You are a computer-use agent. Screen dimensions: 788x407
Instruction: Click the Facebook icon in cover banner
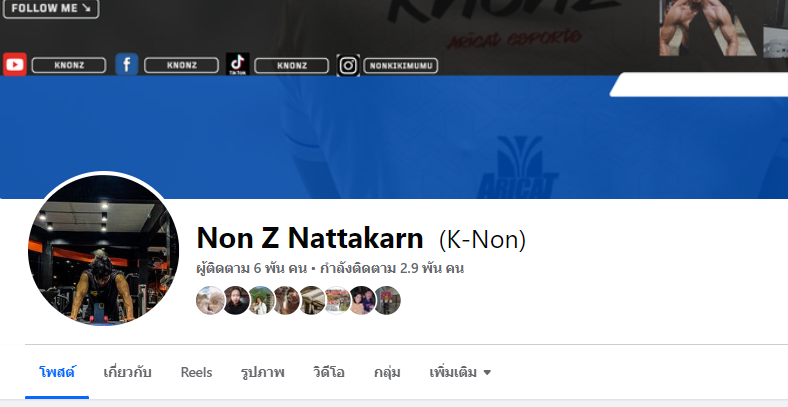(127, 65)
